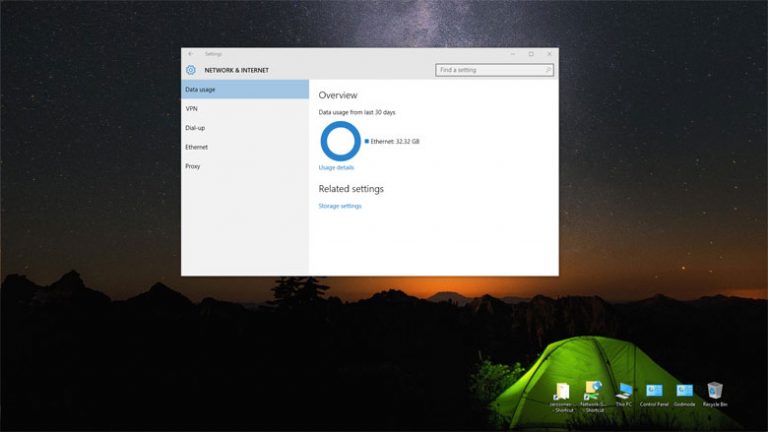Click the NETWORK & INTERNET heading
Screen dimensions: 768x432
(237, 70)
